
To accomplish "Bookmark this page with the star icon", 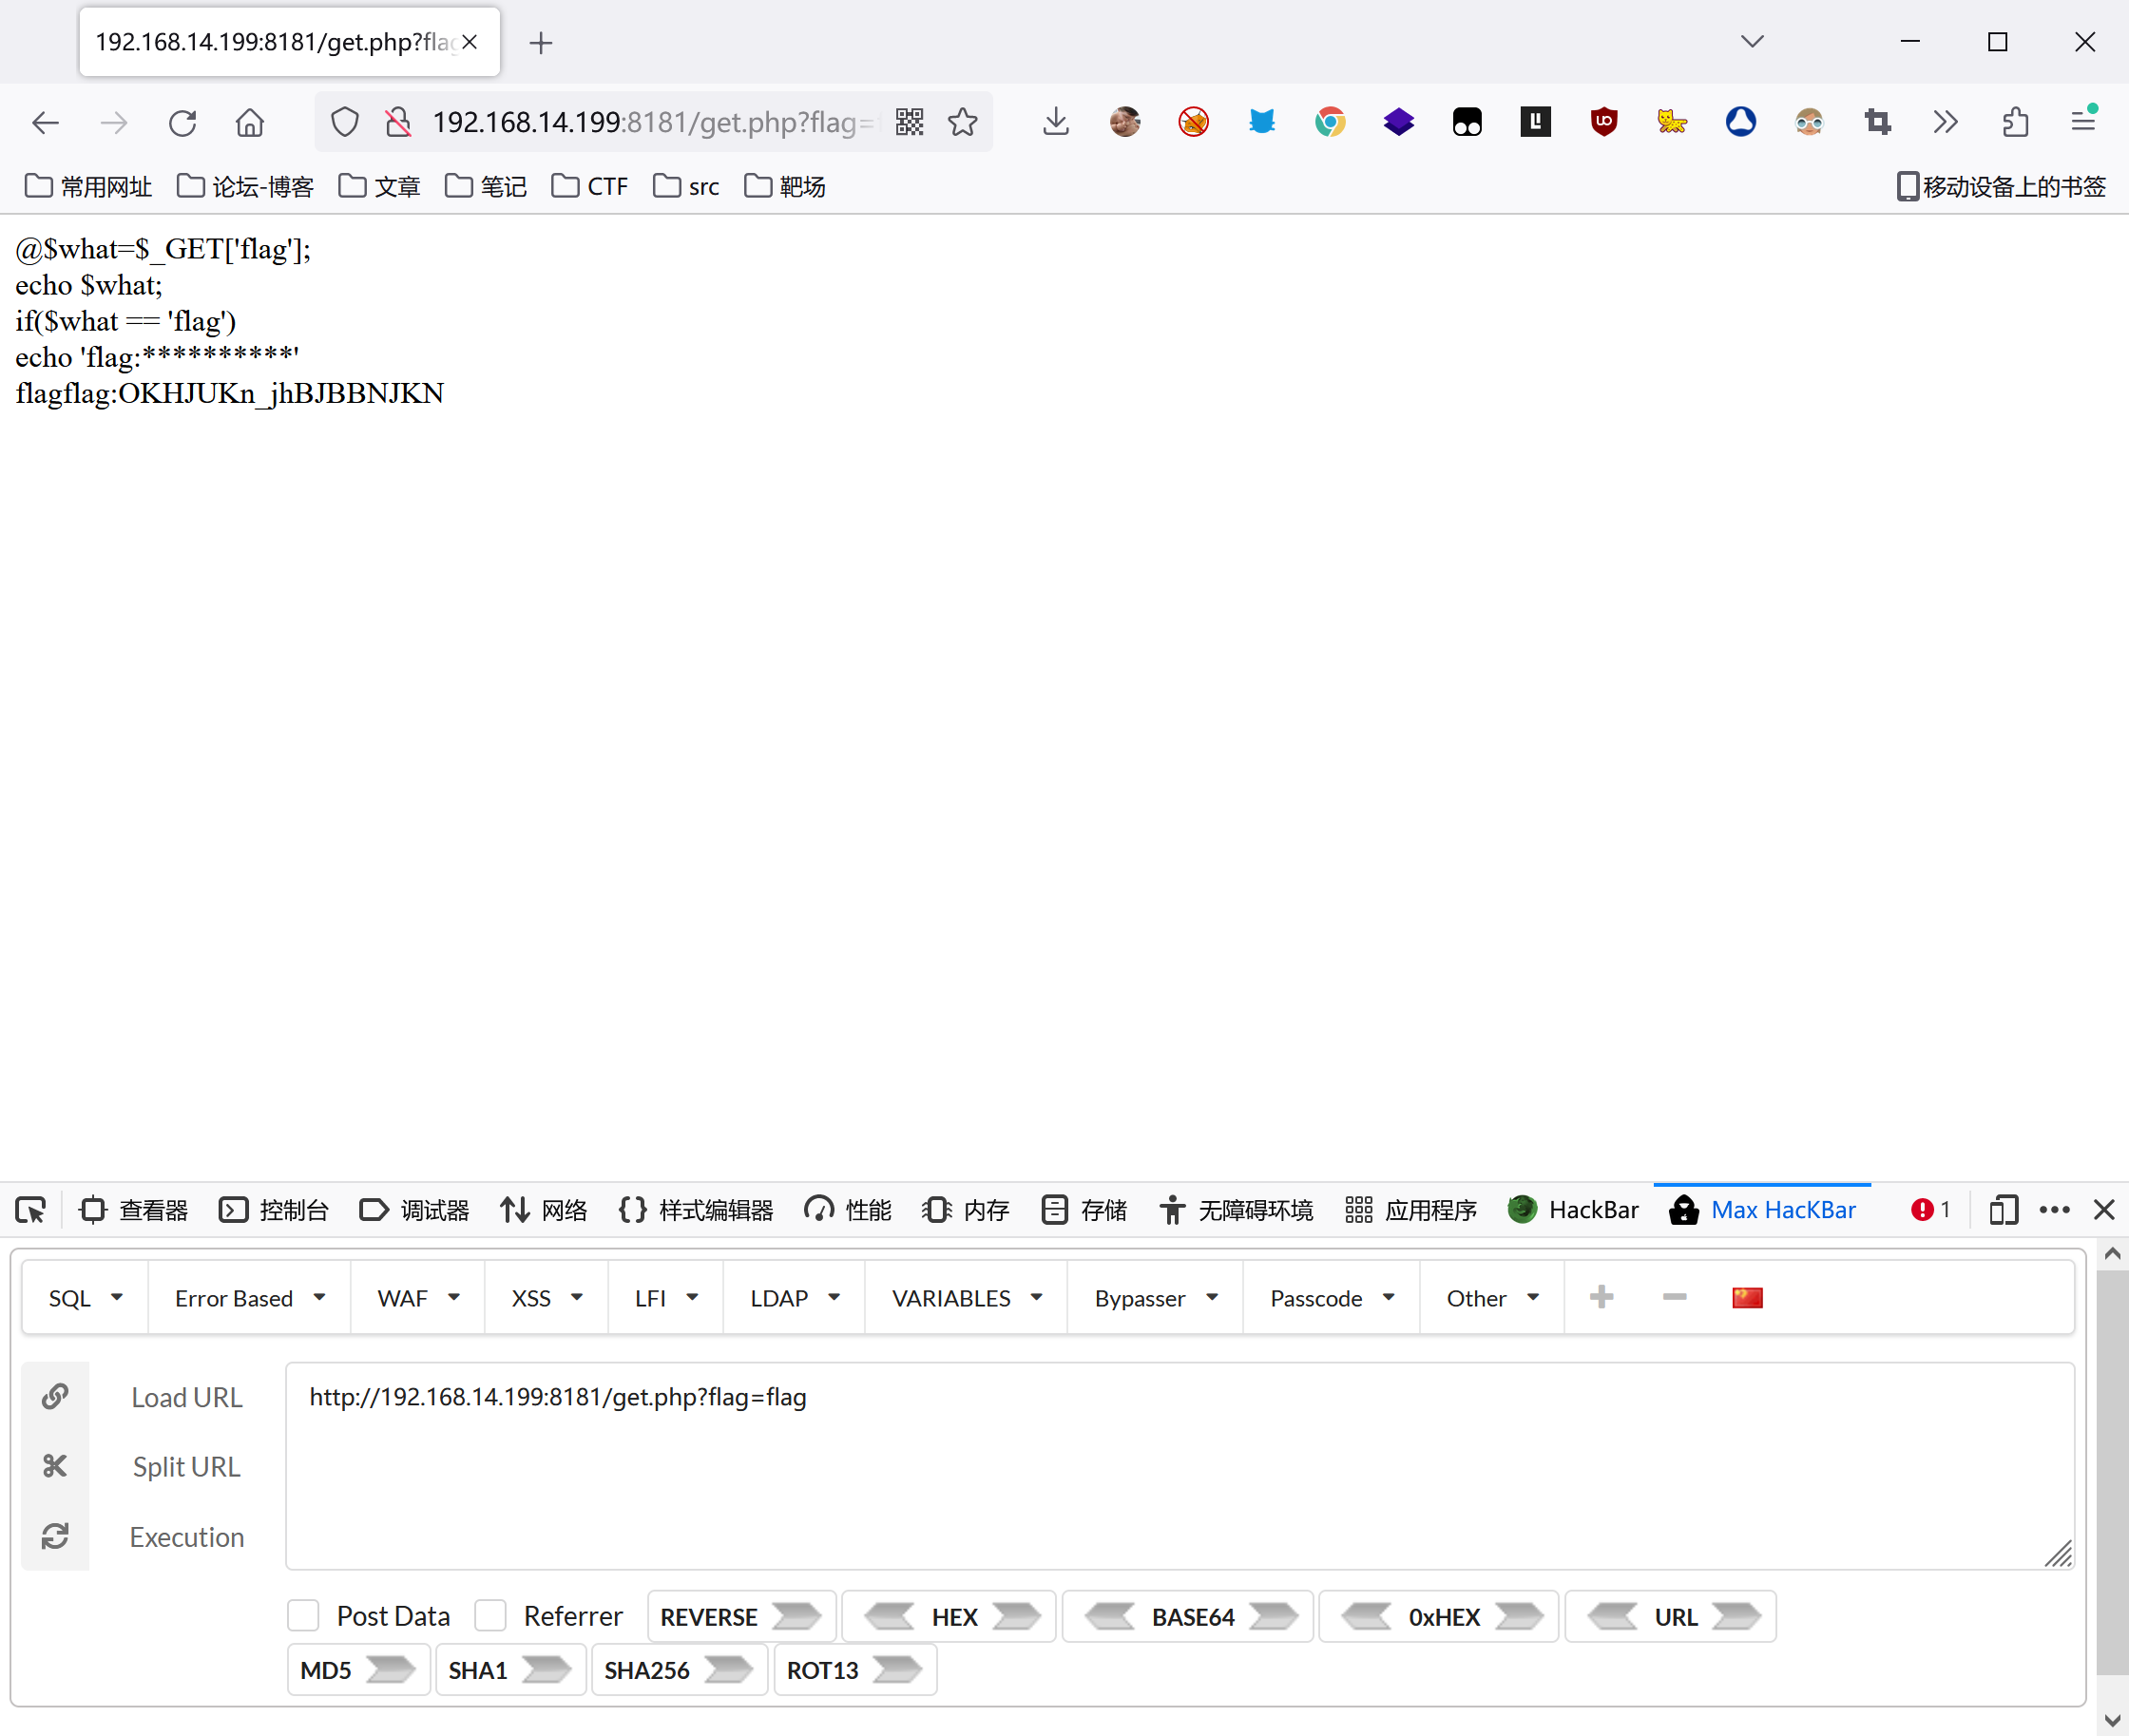I will (x=962, y=122).
